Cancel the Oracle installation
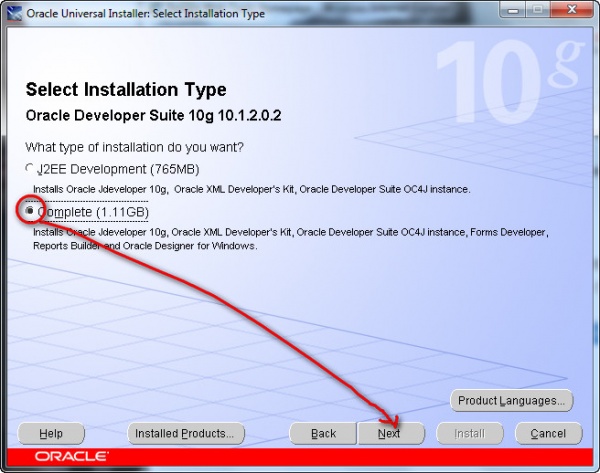Image resolution: width=600 pixels, height=473 pixels. coord(548,434)
